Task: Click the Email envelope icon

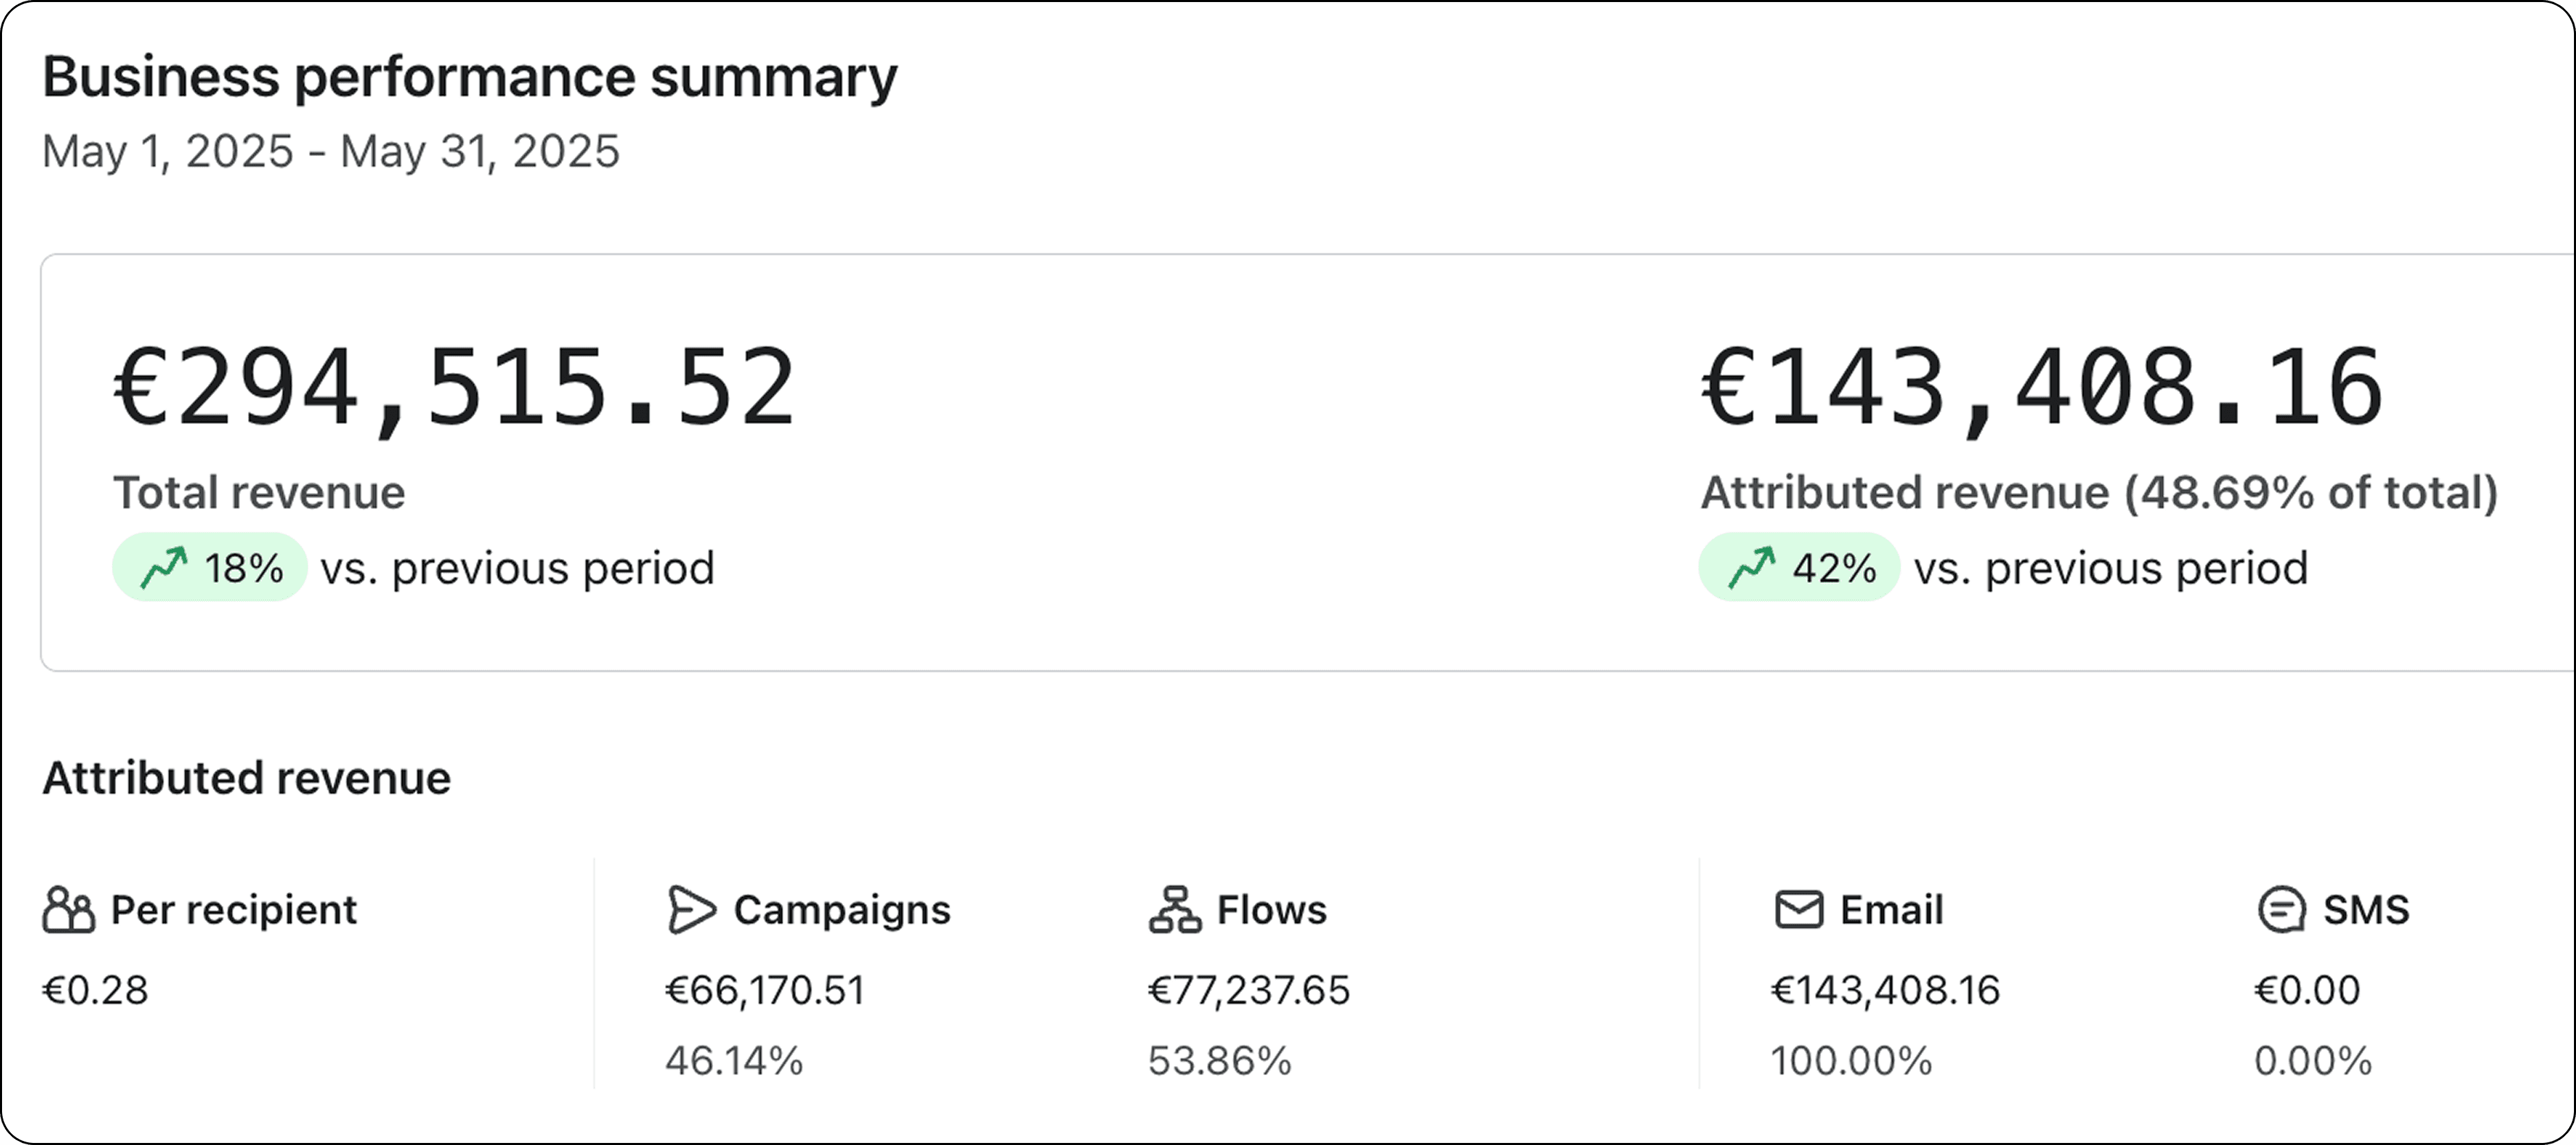Action: (1798, 910)
